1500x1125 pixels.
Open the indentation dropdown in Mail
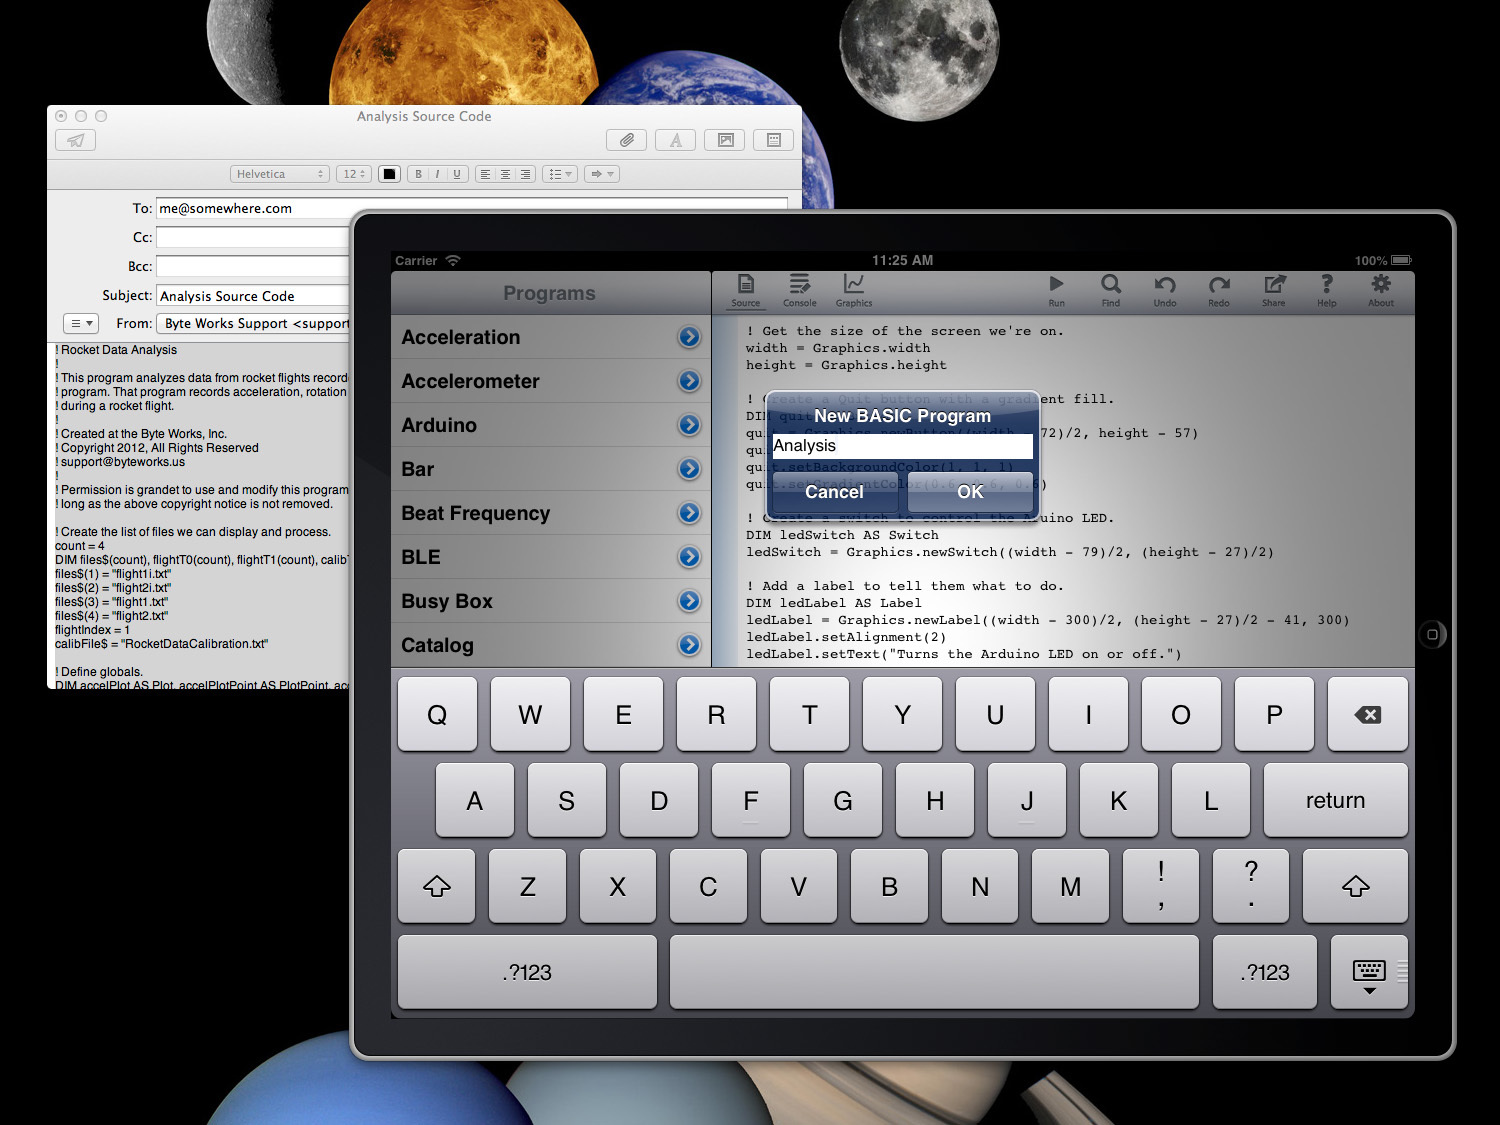[602, 174]
